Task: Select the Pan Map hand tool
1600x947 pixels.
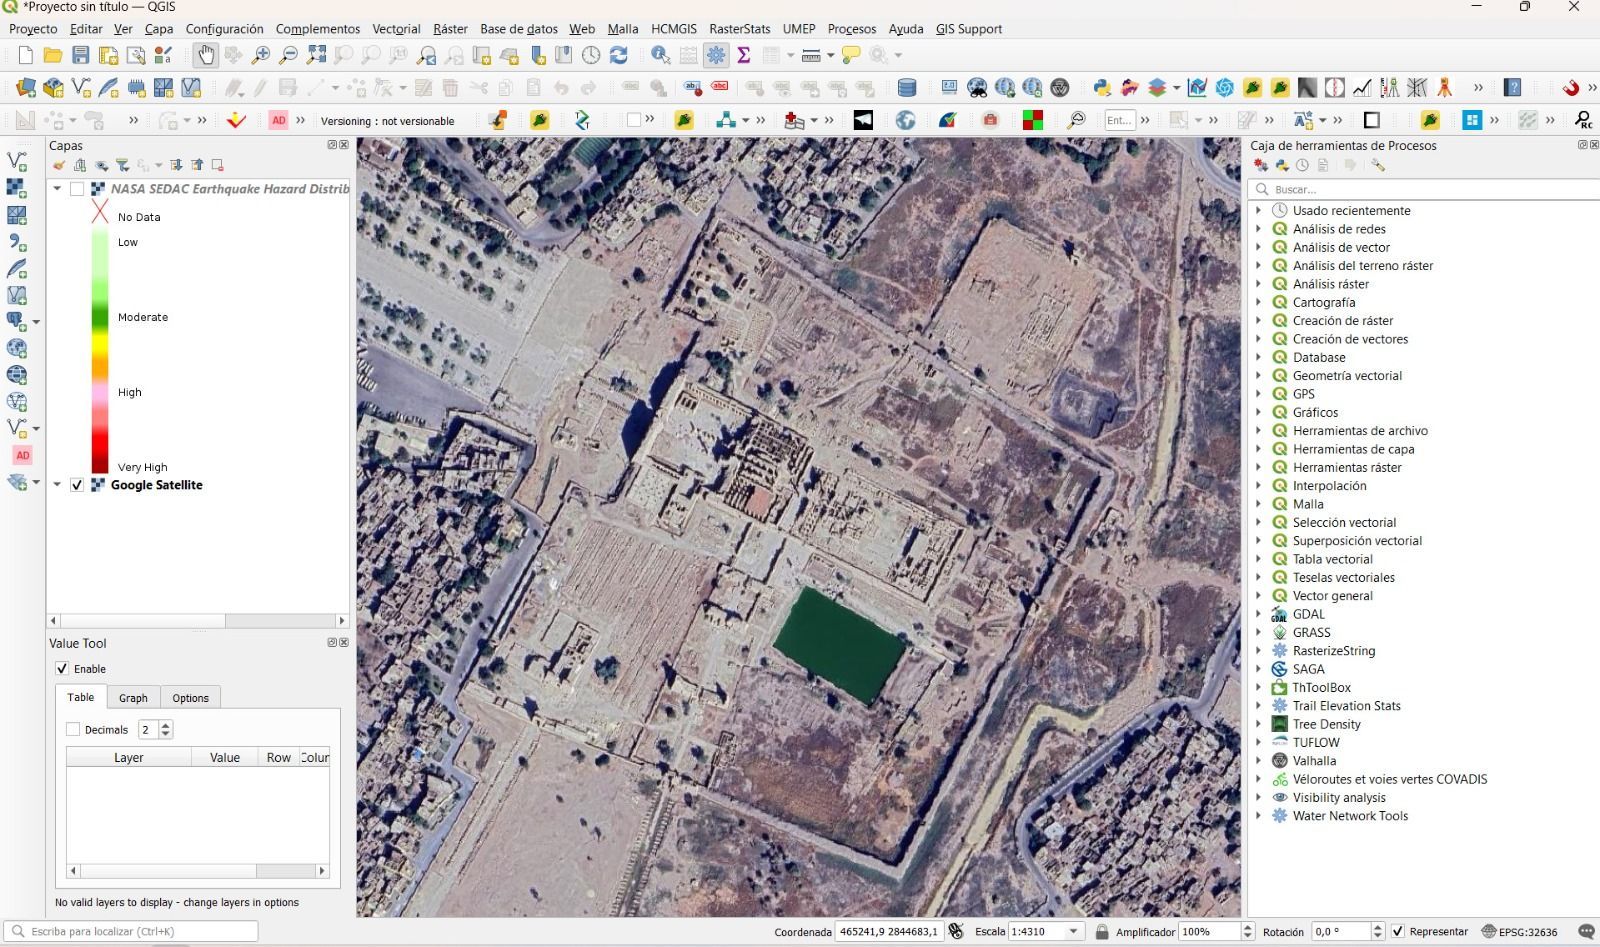Action: point(205,55)
